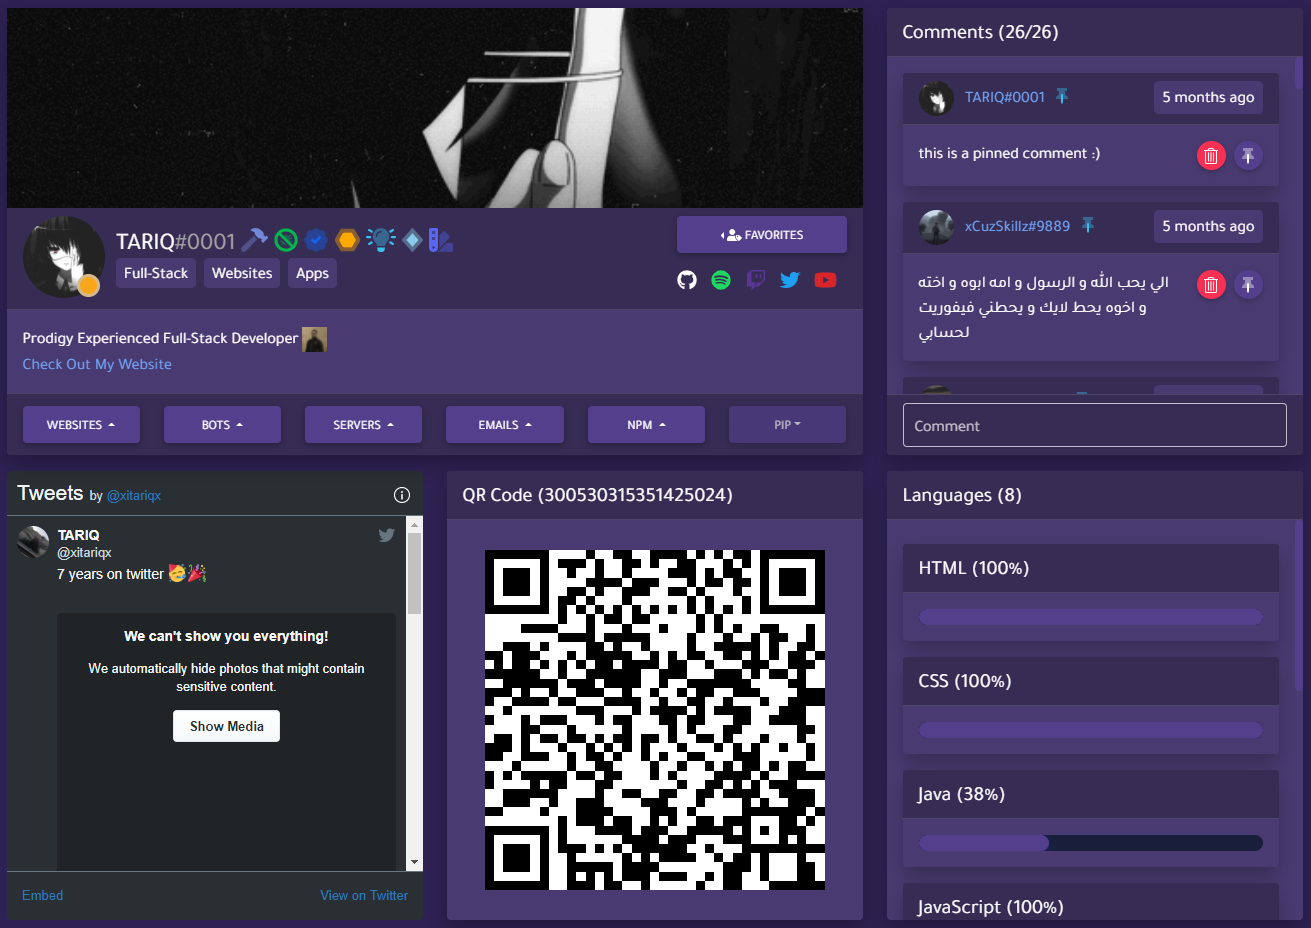Screen dimensions: 1311x928
Task: Click the light-blue diamond badge
Action: tap(412, 240)
